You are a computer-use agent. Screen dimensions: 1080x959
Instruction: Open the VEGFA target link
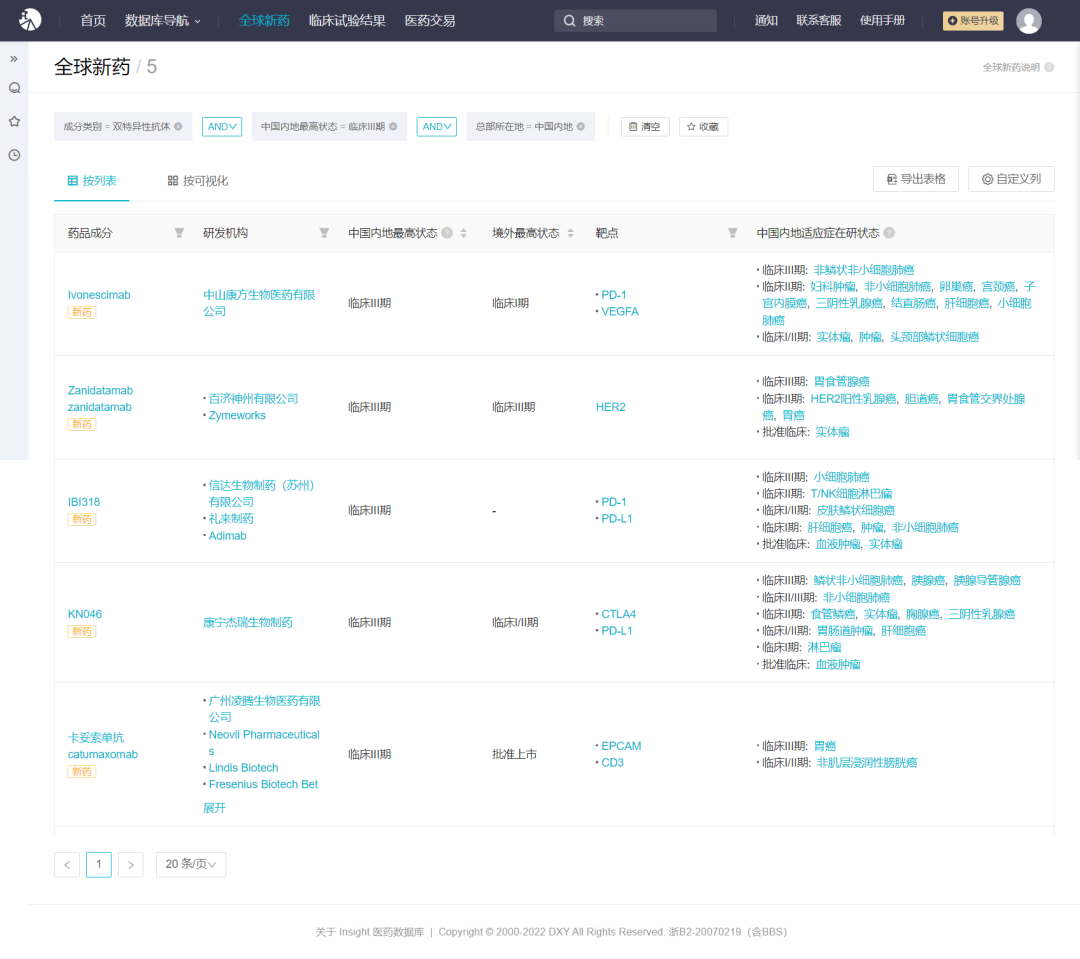[x=620, y=311]
